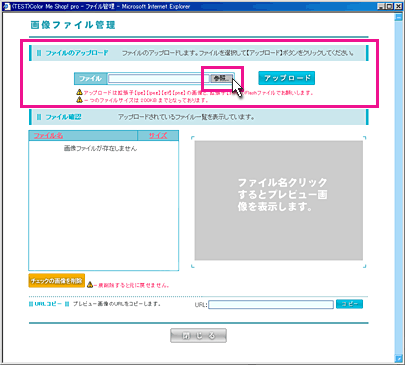Click the アップロード upload button
405x366 pixels.
point(287,78)
